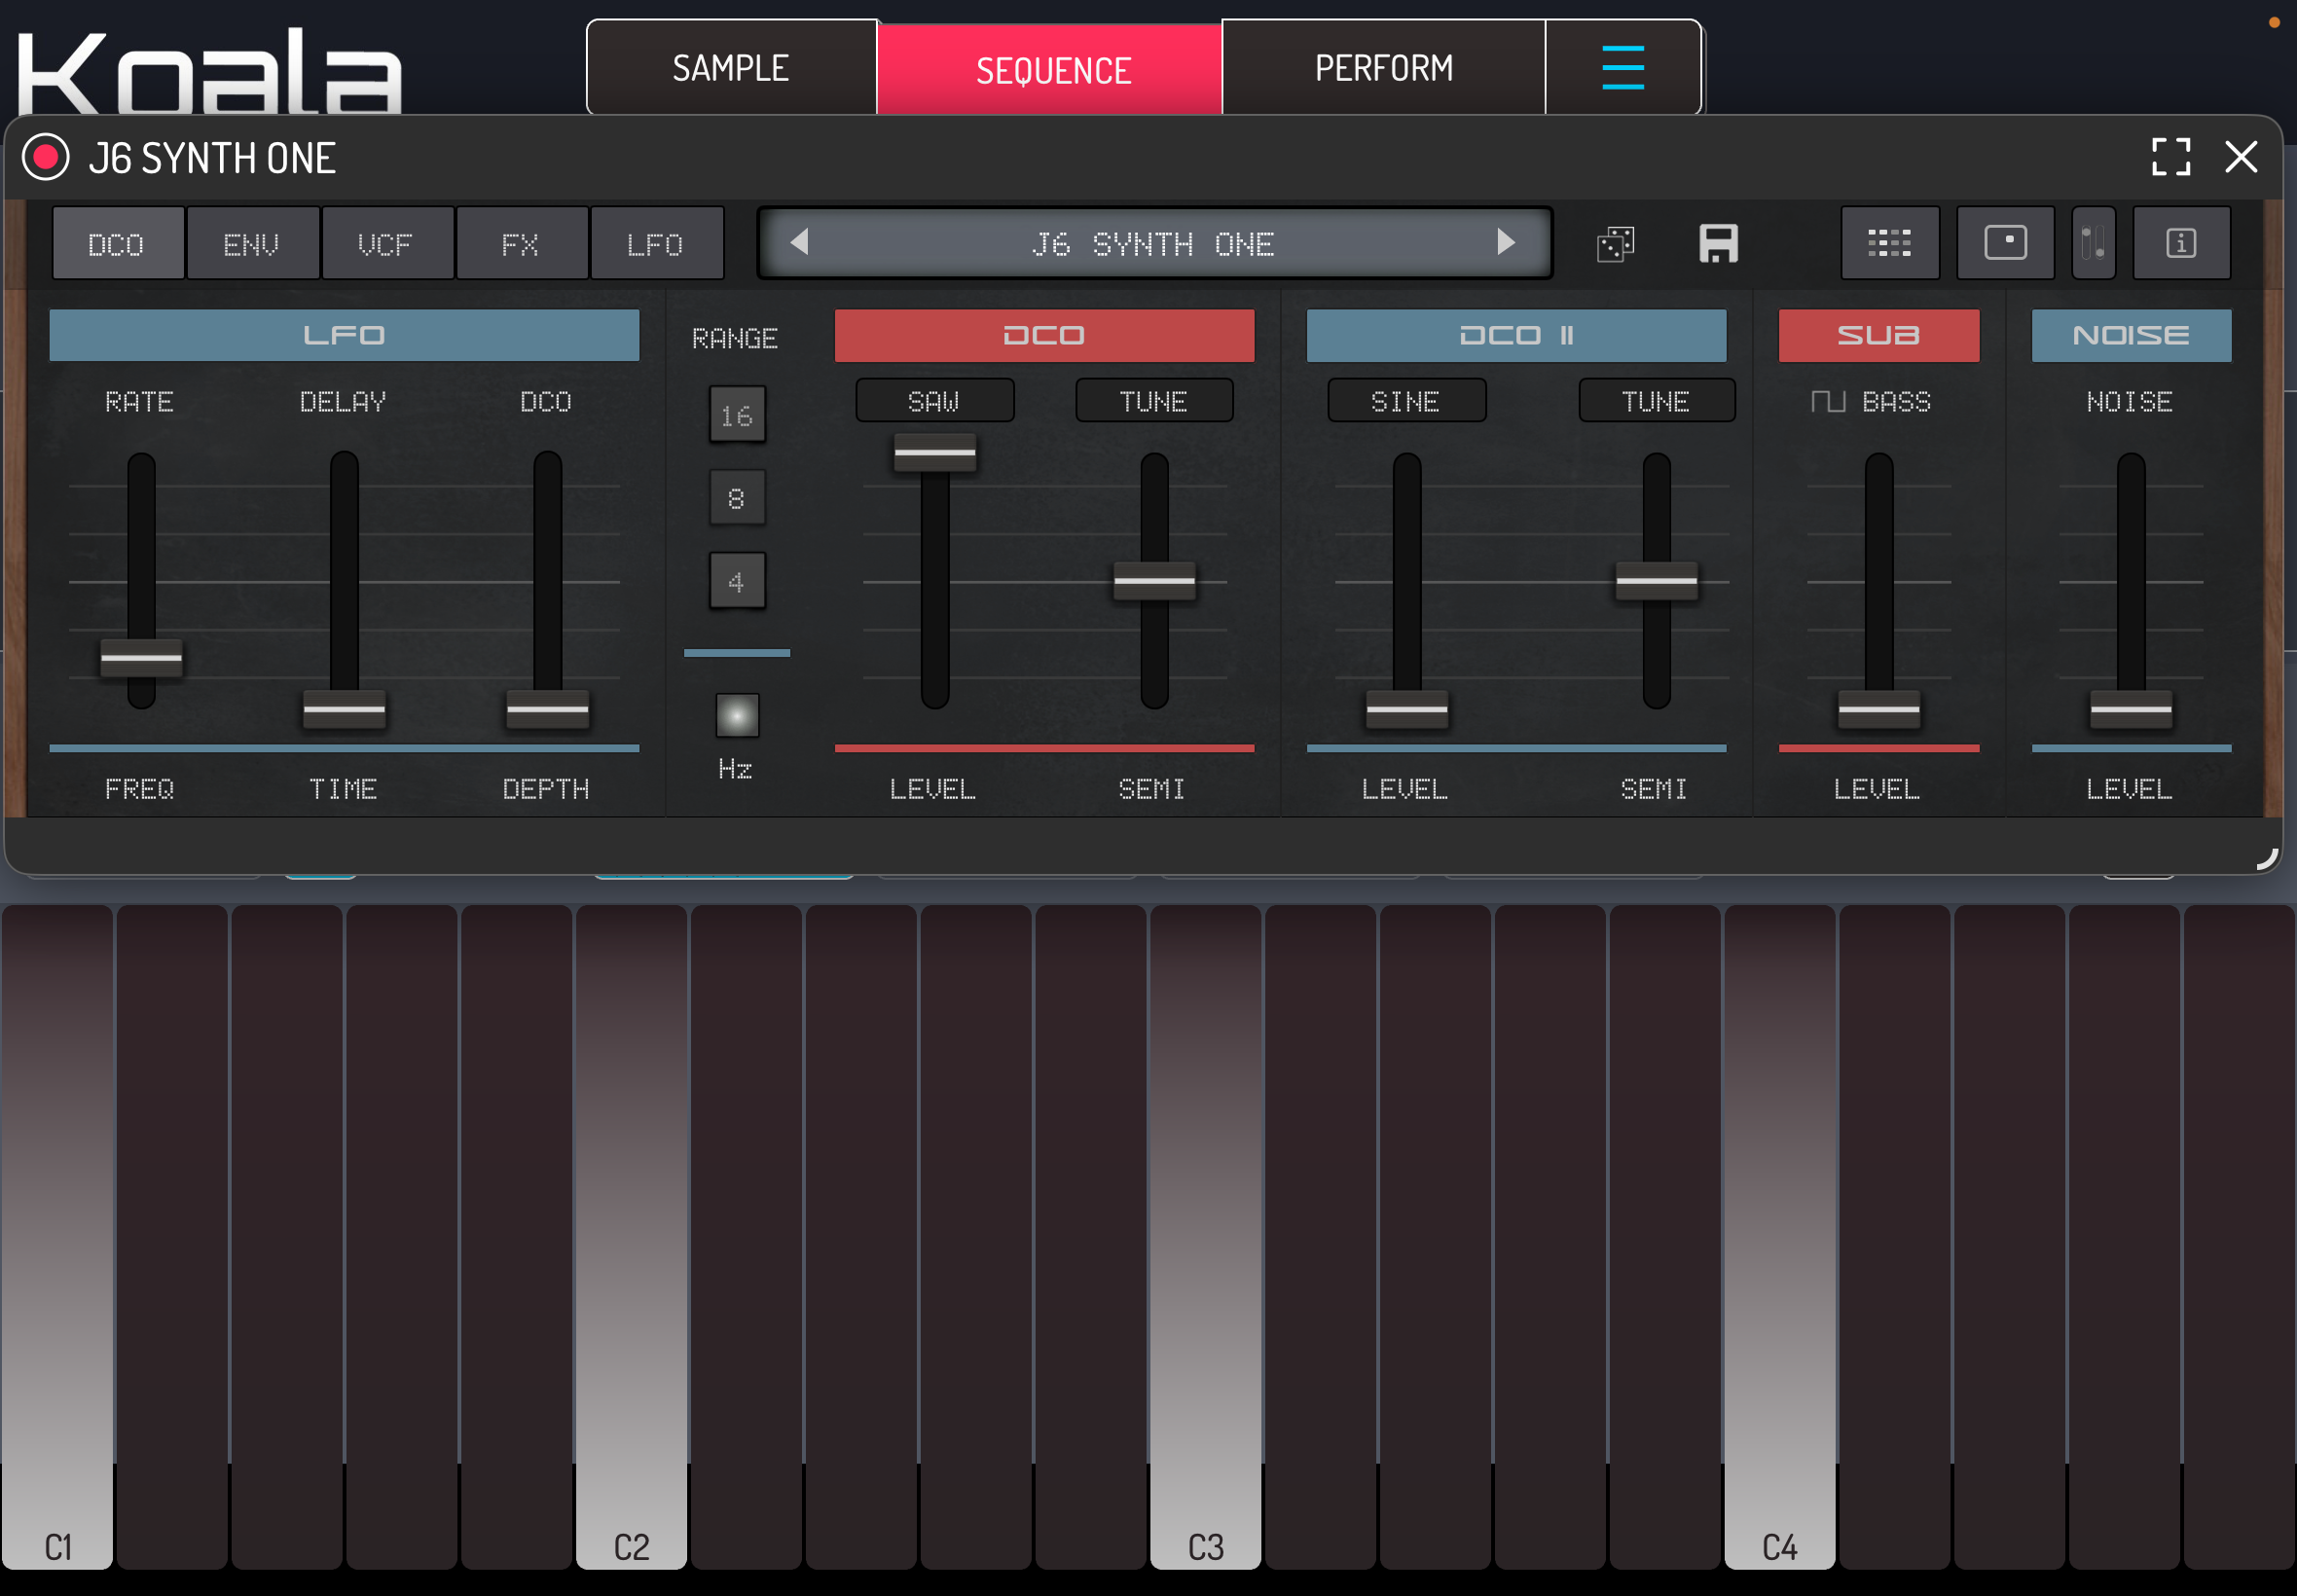Close the J6 Synth One window

(x=2241, y=157)
